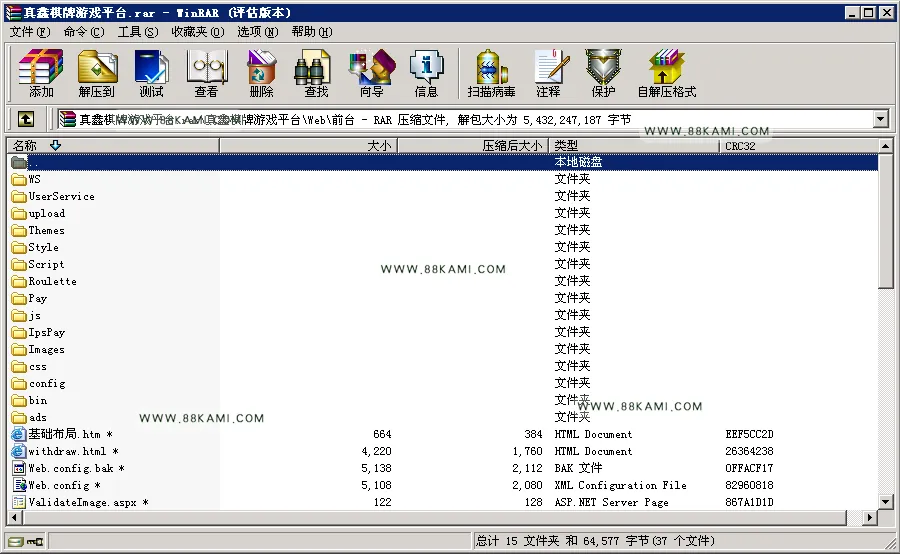The height and width of the screenshot is (554, 900).
Task: Click the Web.config file icon
Action: point(19,485)
